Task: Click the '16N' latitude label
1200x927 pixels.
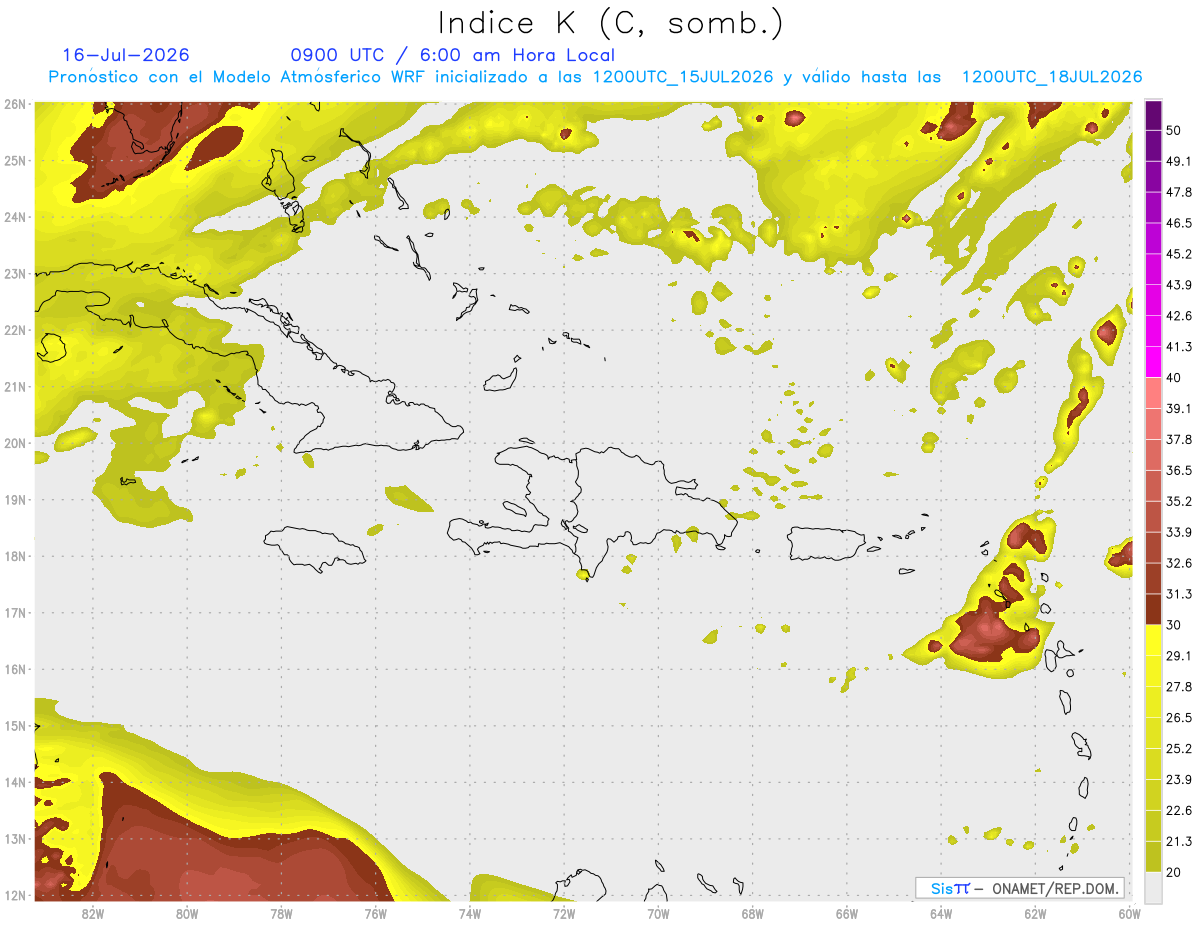Action: point(14,669)
